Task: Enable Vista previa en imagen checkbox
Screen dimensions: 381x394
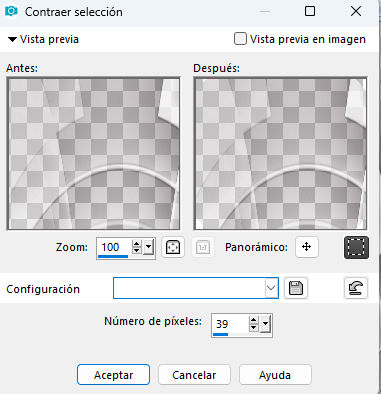Action: pyautogui.click(x=240, y=39)
